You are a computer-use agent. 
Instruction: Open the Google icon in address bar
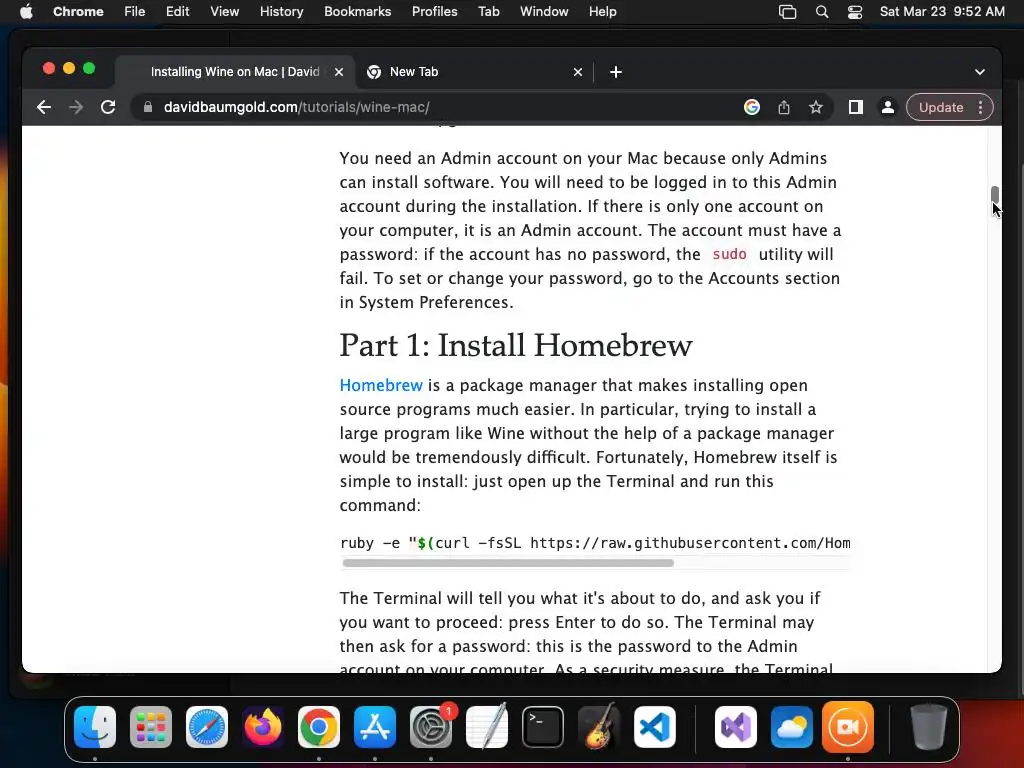point(752,107)
